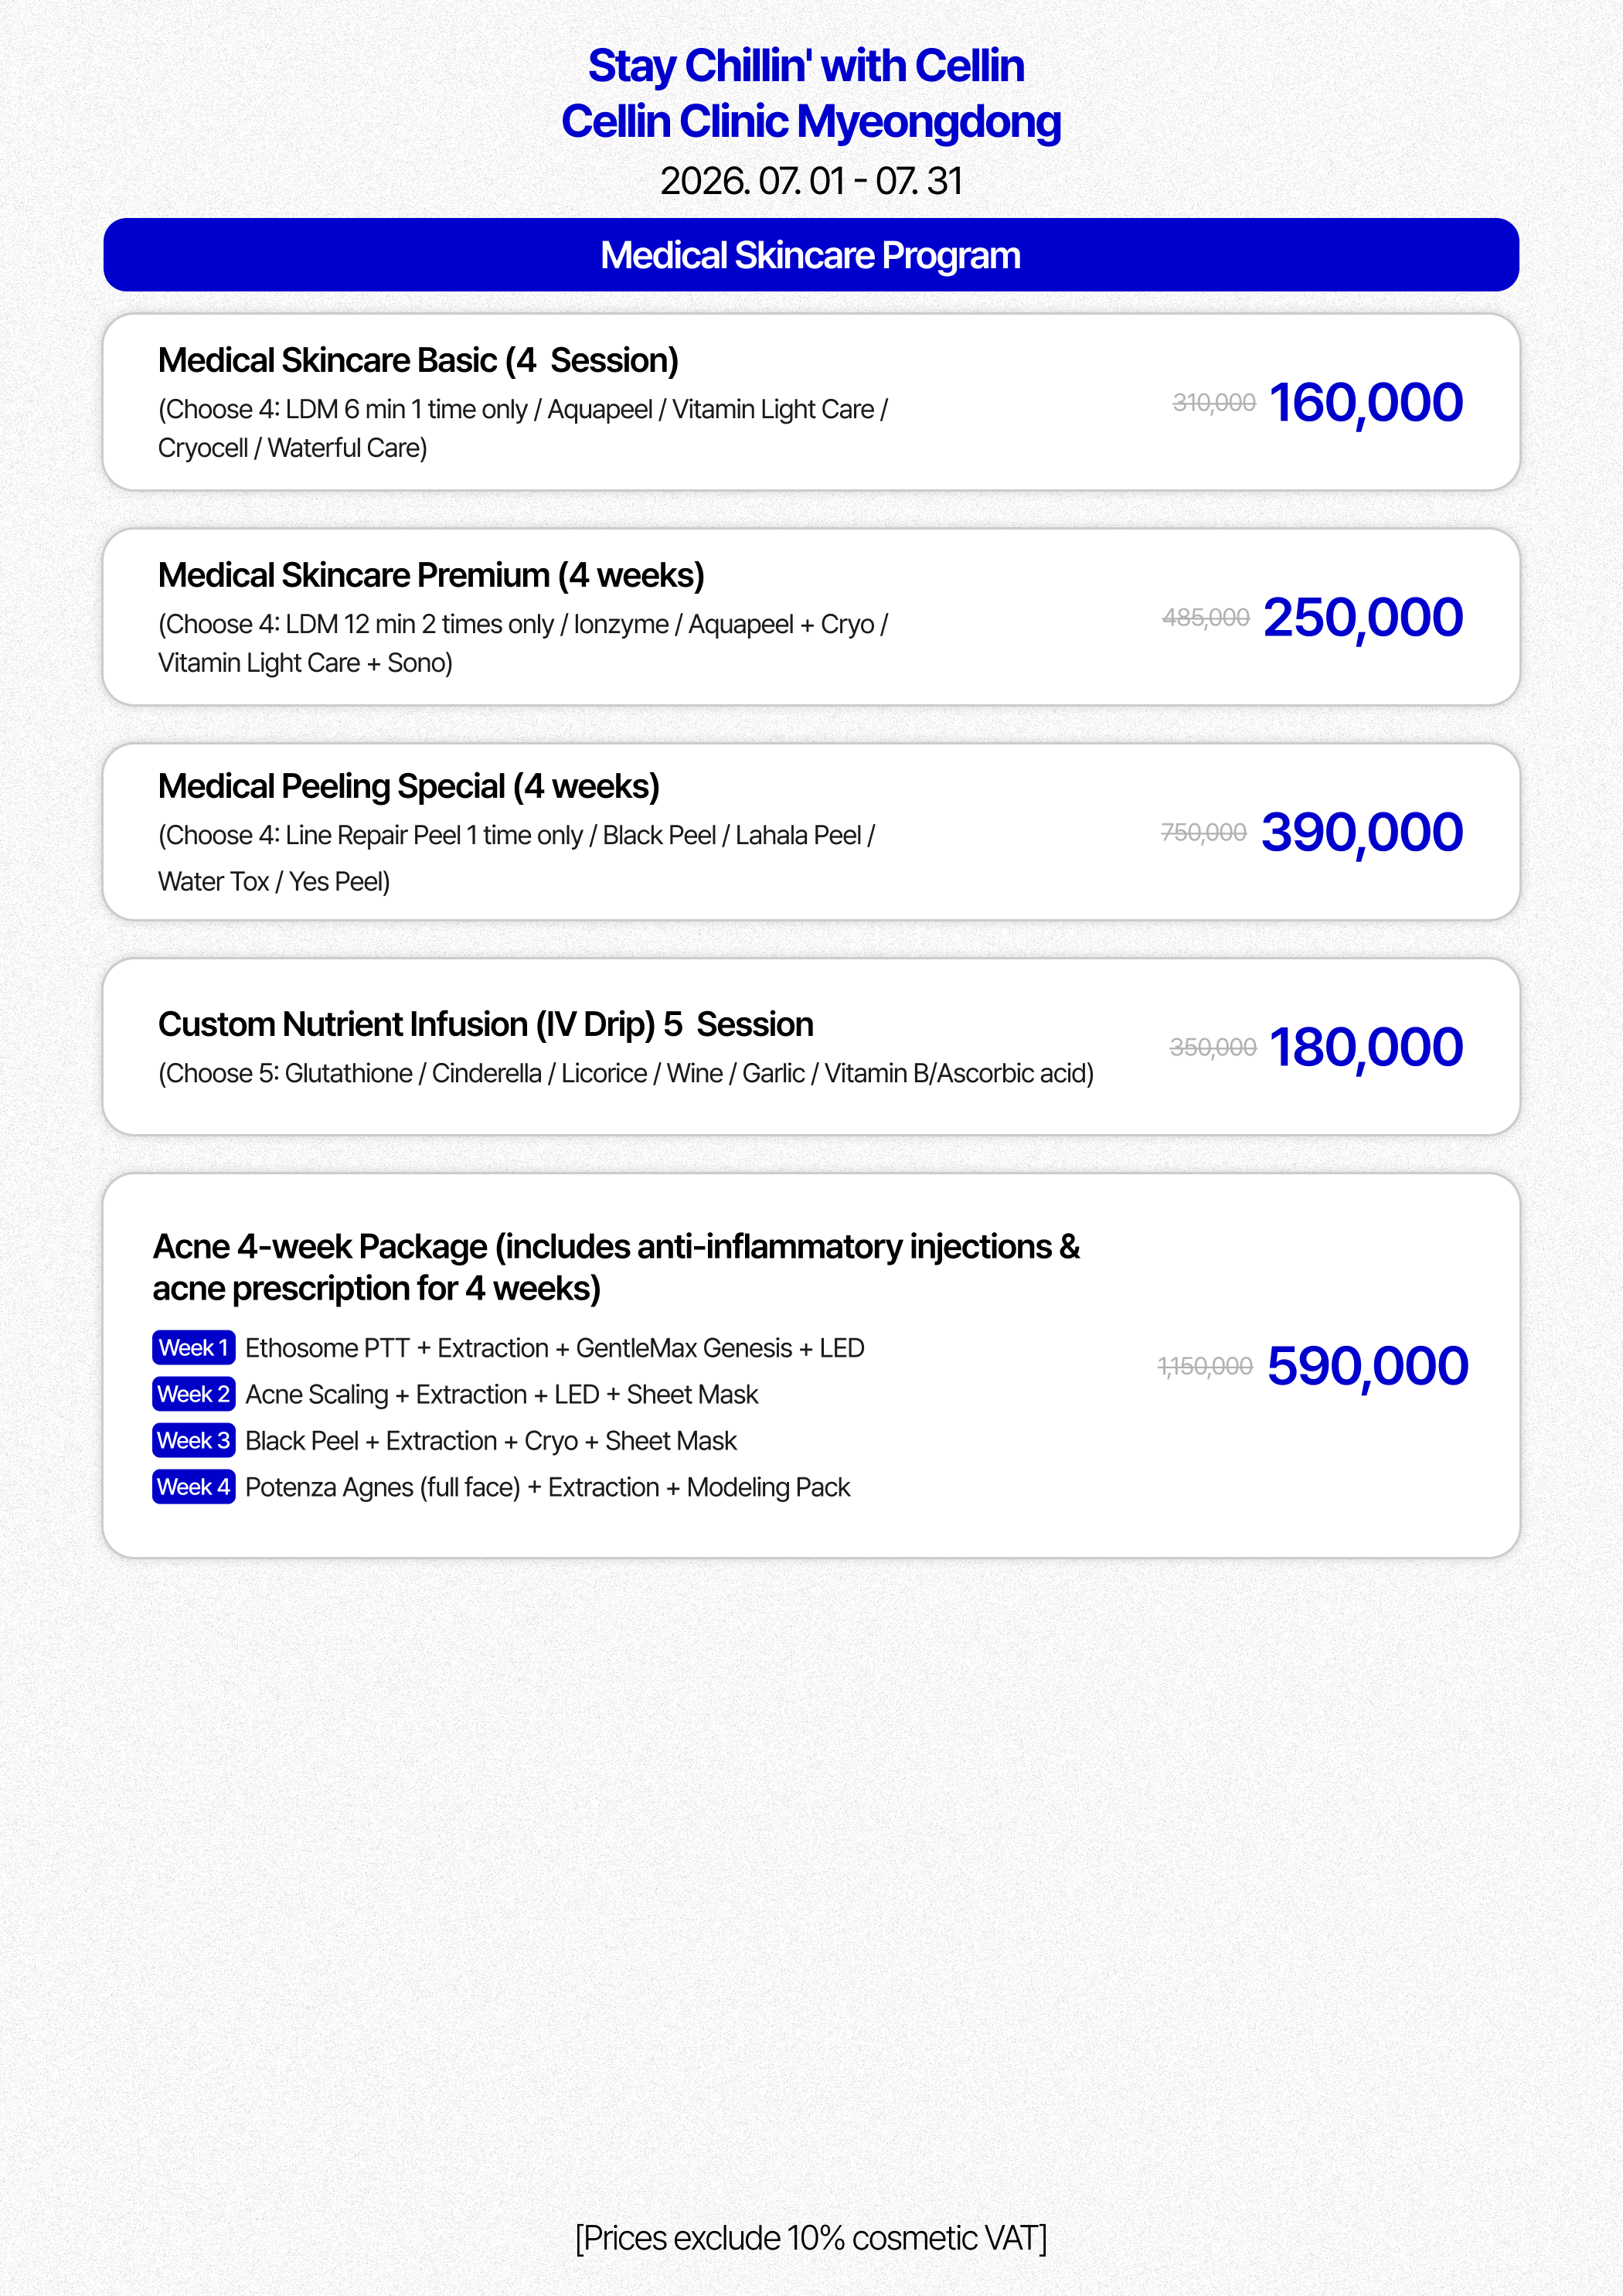Click the Week 1 badge
1623x2296 pixels.
(x=194, y=1347)
